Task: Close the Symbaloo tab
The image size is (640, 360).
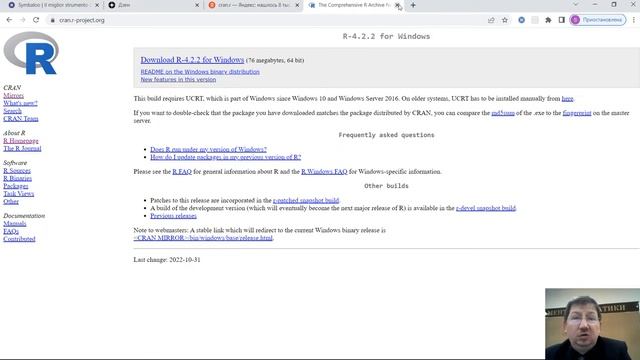Action: click(97, 5)
